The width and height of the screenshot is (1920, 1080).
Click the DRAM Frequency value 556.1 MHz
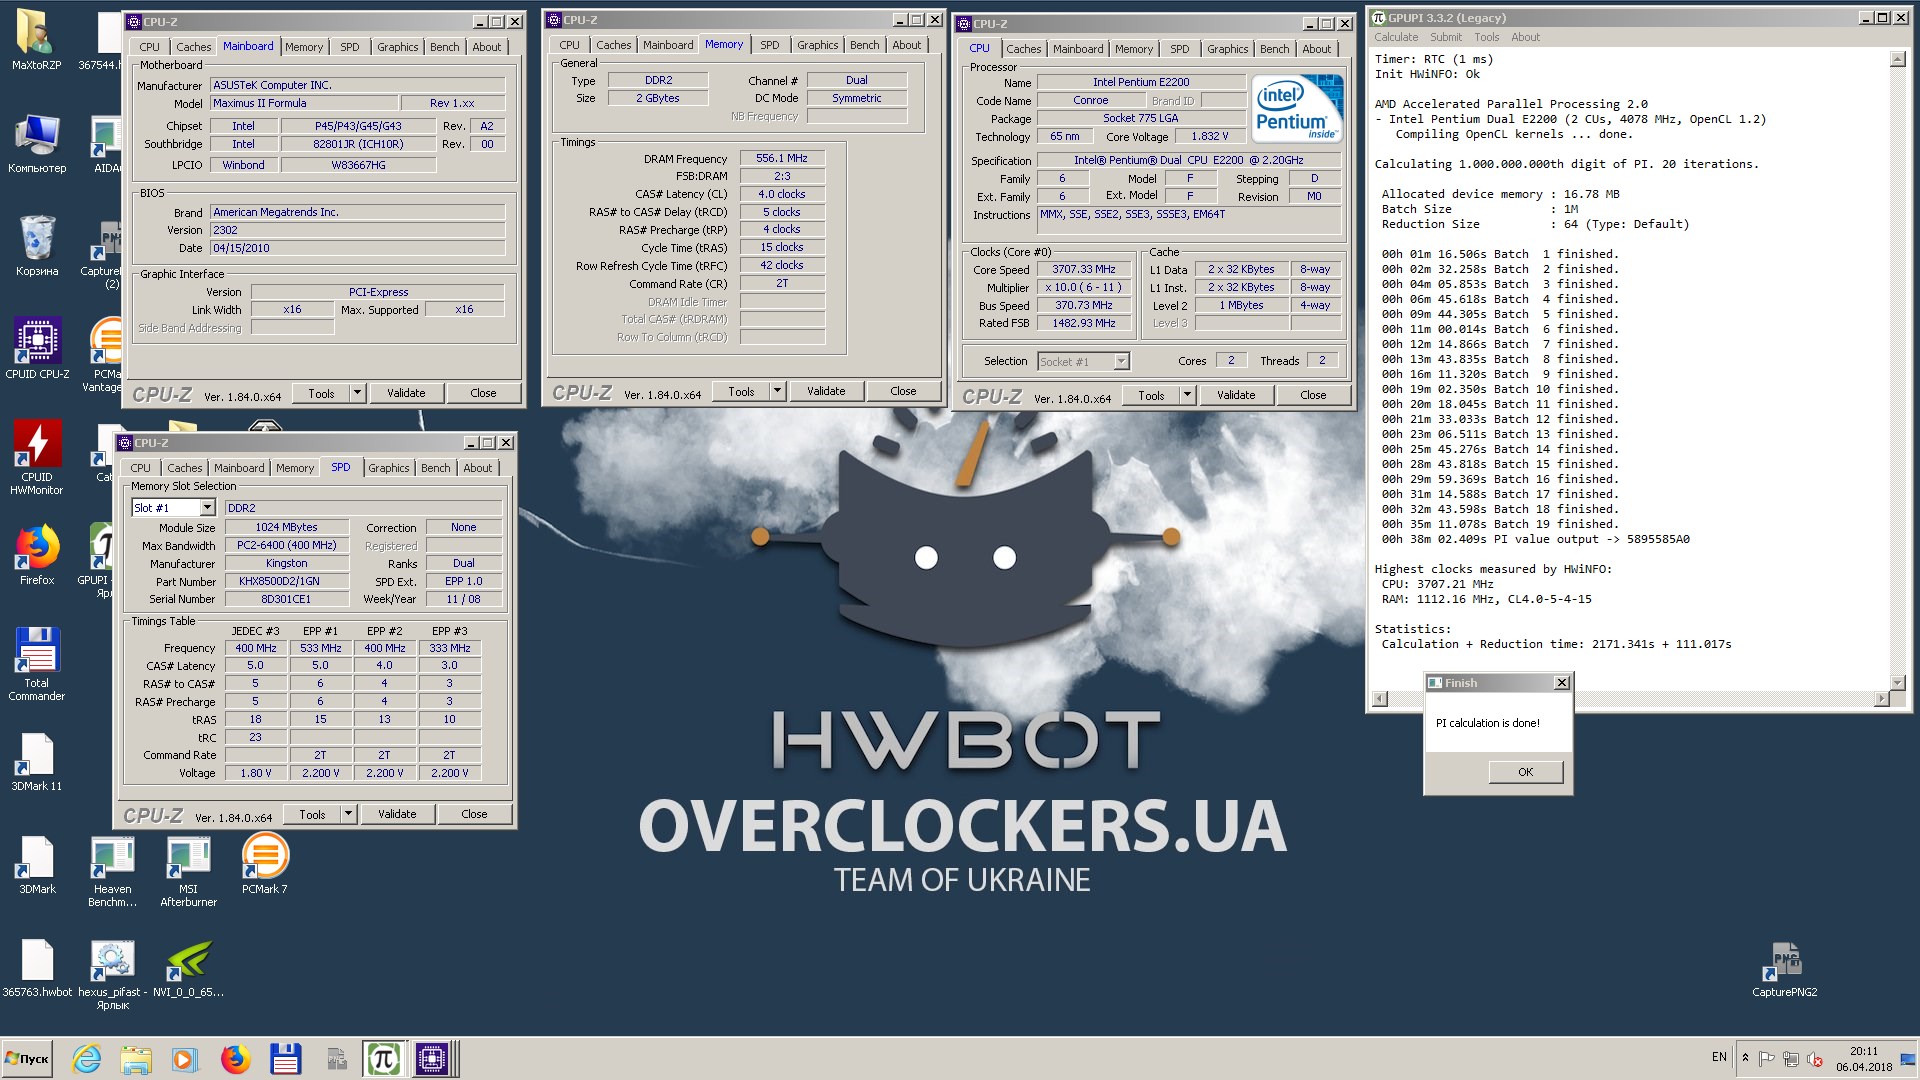[x=782, y=158]
